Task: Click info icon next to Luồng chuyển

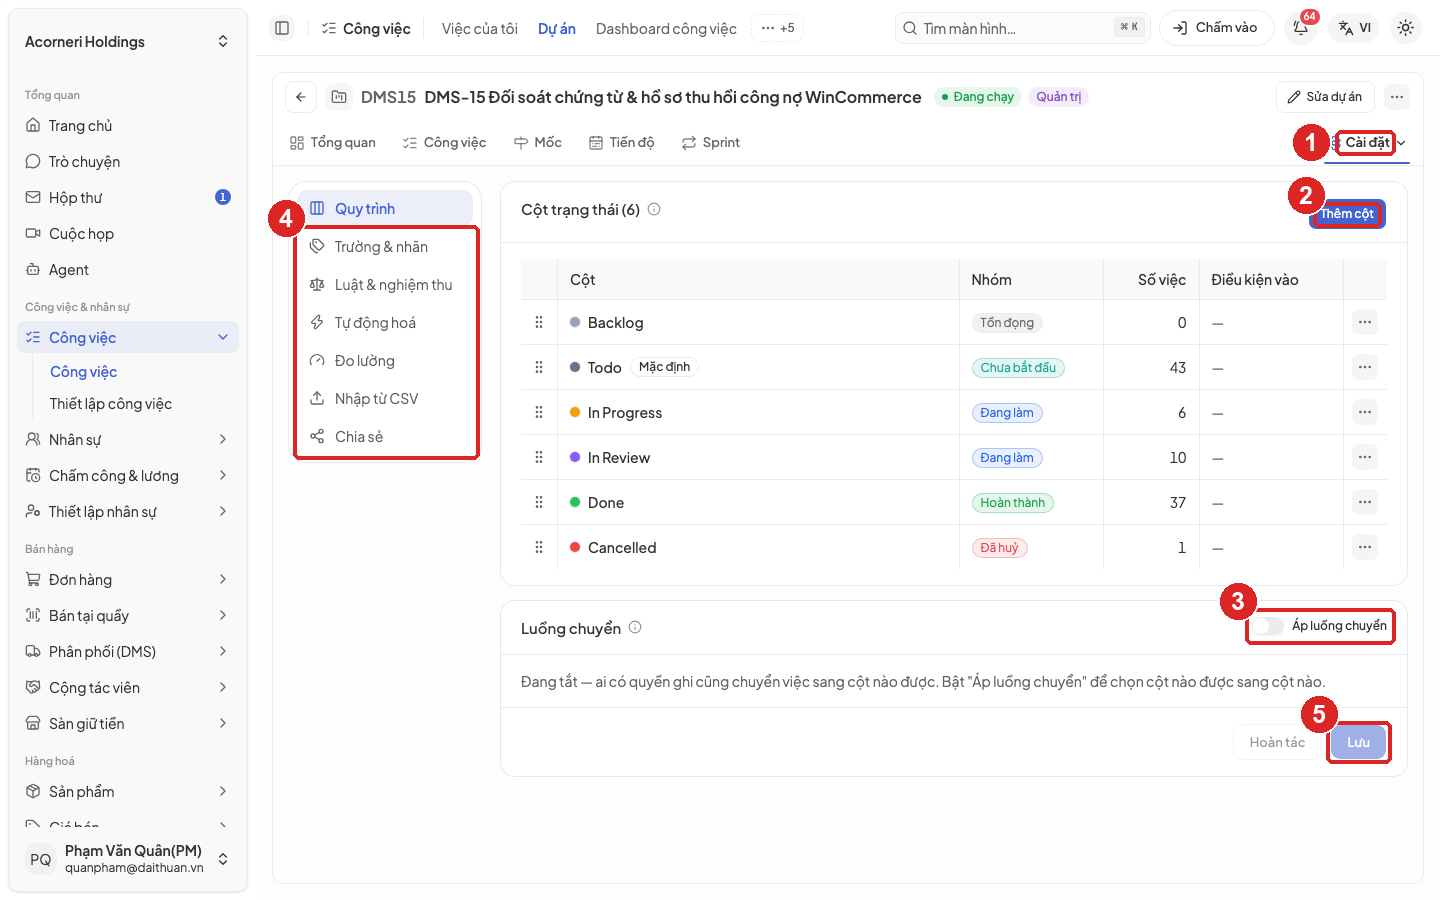Action: [635, 628]
